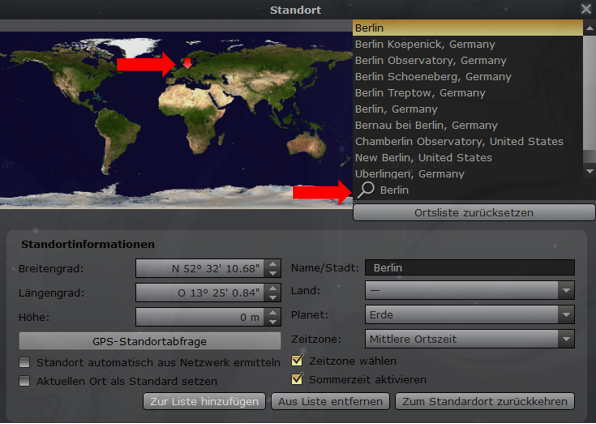
Task: Click Höhe value field
Action: point(201,317)
